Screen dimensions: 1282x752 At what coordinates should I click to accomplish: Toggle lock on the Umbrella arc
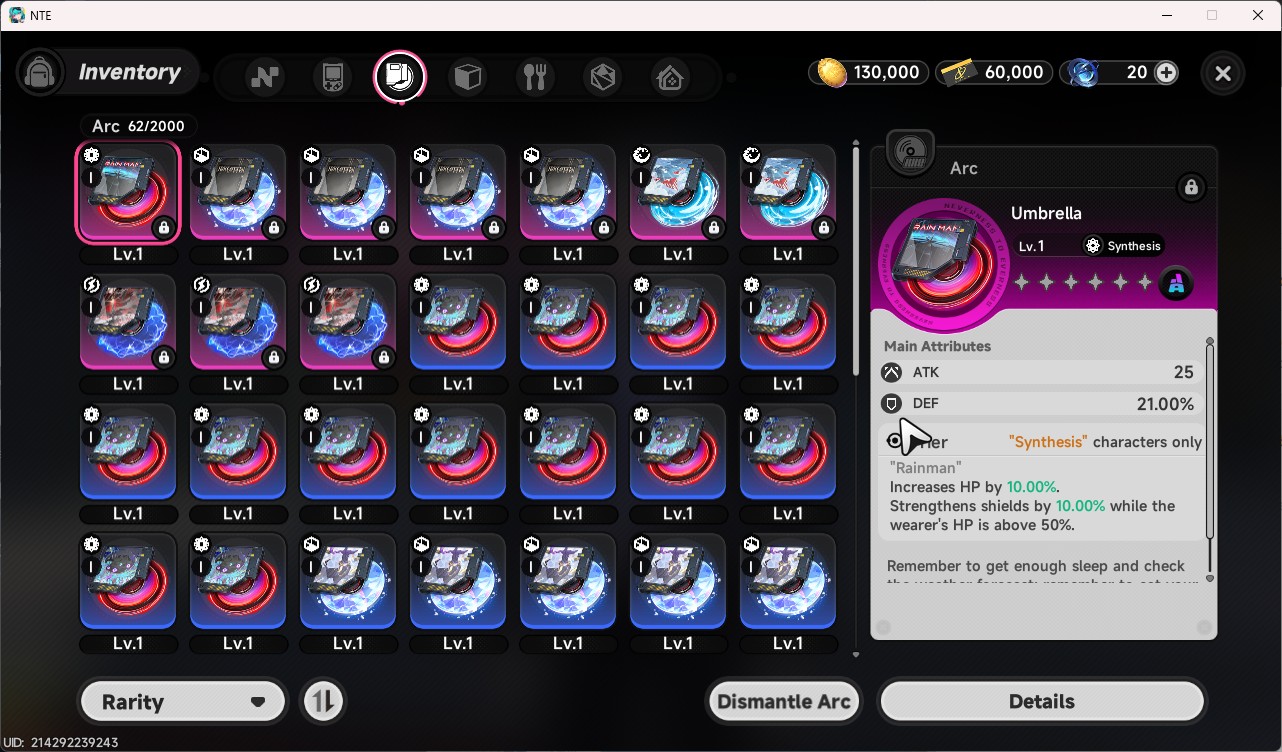point(1190,187)
